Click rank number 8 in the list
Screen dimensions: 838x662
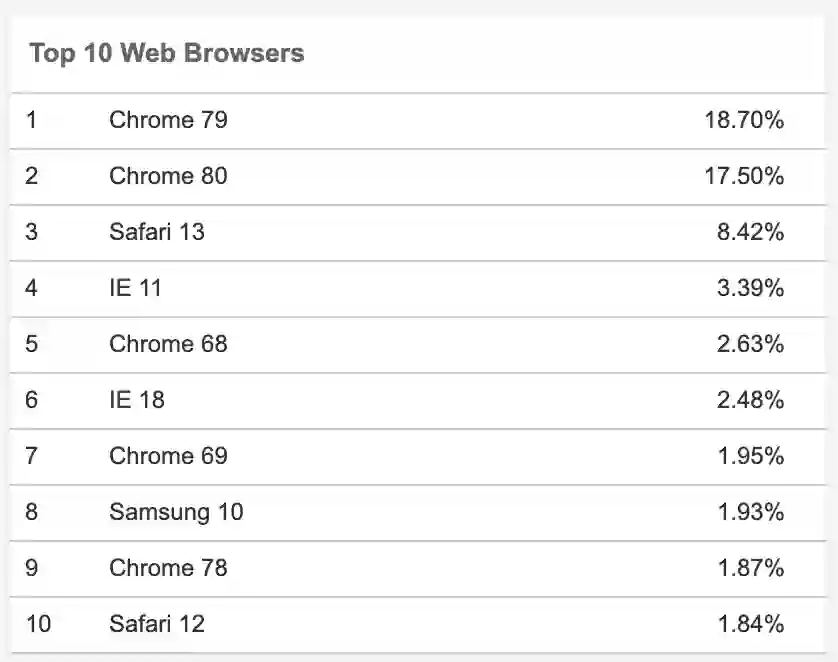pos(32,512)
